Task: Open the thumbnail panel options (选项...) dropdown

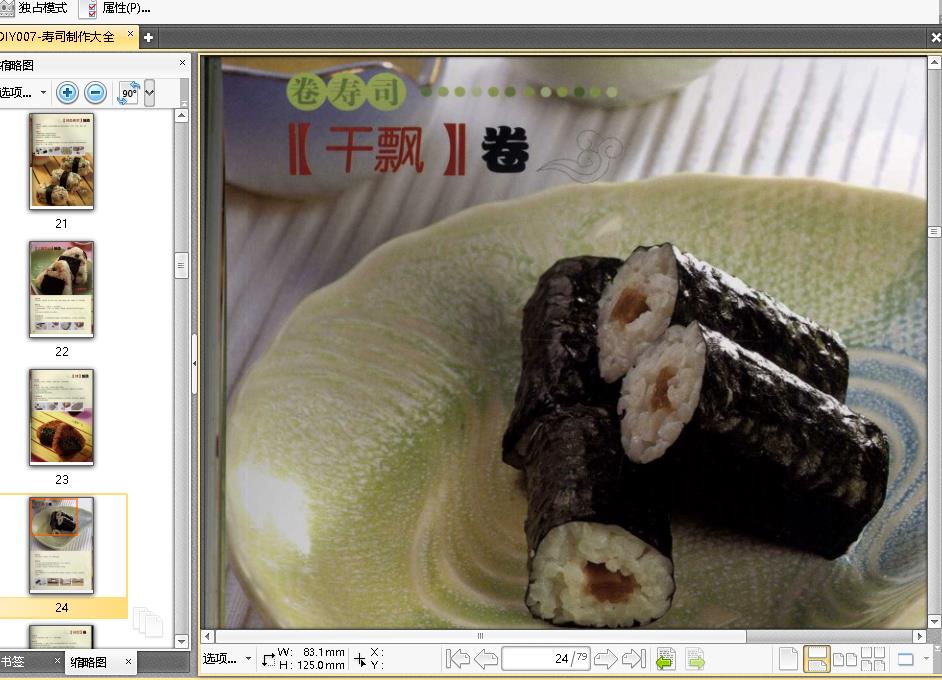Action: pyautogui.click(x=23, y=93)
